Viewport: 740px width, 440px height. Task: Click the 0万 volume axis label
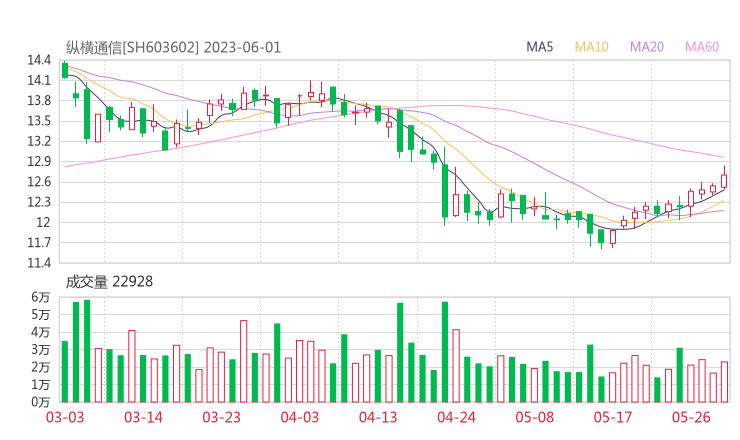41,402
